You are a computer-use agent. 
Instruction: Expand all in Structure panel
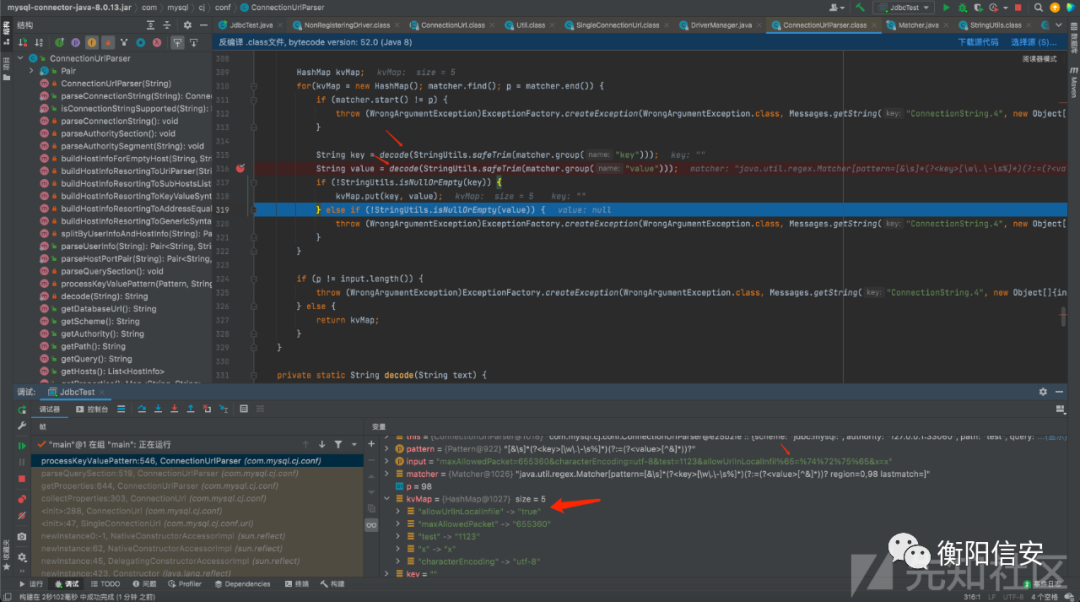click(150, 25)
